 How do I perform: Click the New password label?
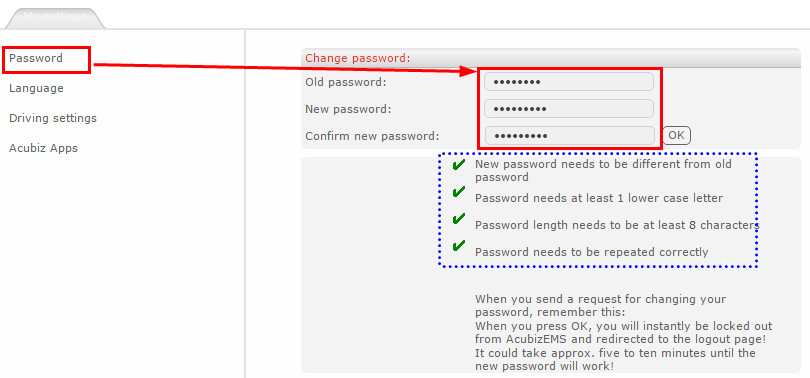[348, 109]
